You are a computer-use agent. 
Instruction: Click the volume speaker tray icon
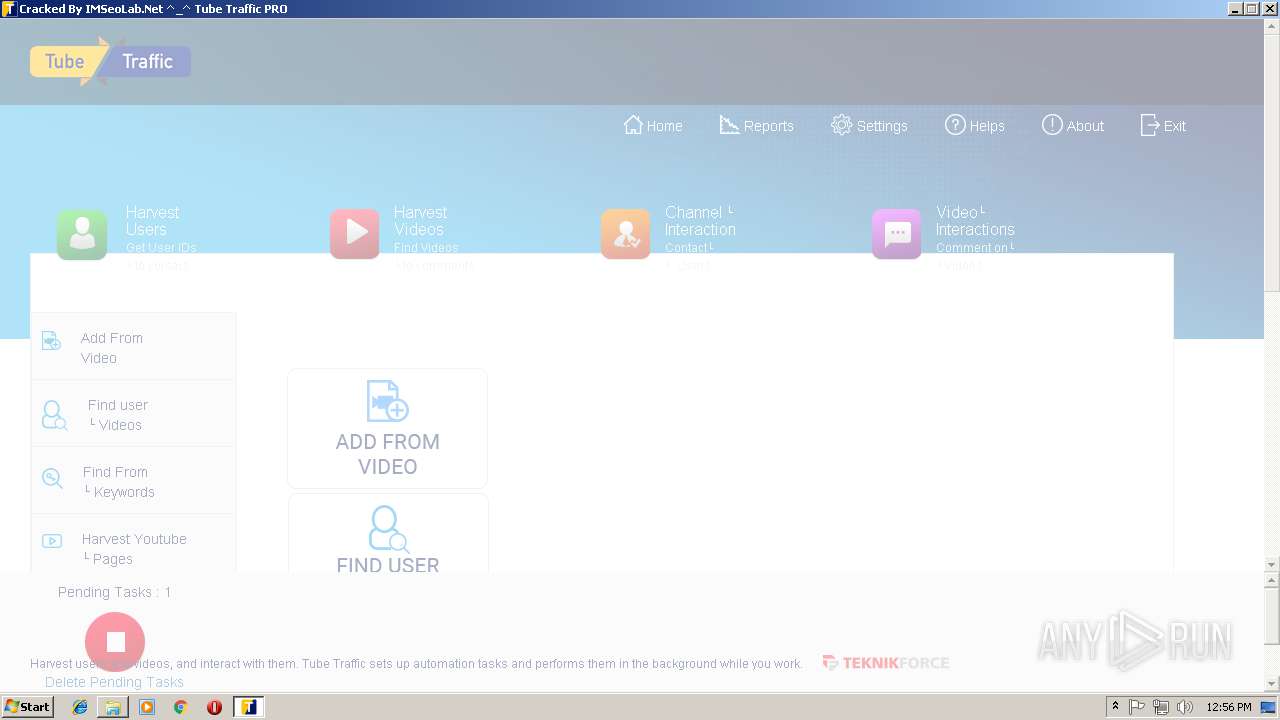point(1185,707)
